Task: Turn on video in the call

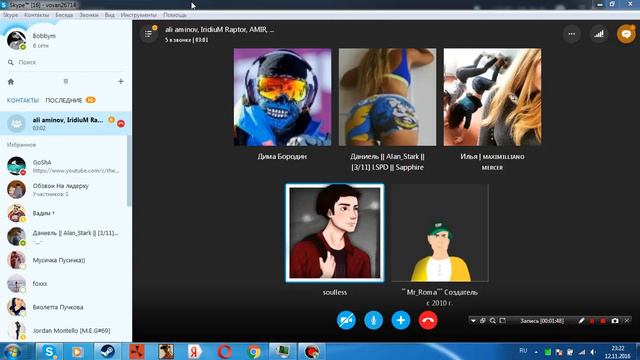Action: pos(346,320)
